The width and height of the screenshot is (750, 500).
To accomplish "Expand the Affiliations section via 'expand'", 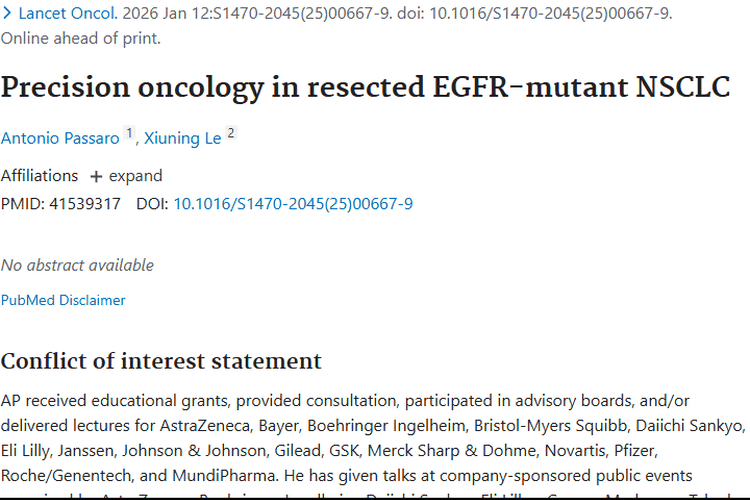I will pyautogui.click(x=135, y=176).
